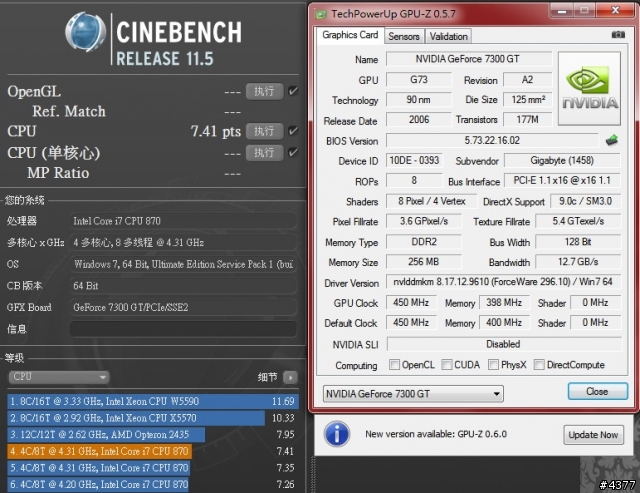Click the NVIDIA SLI field Disabled
Image resolution: width=640 pixels, height=493 pixels.
tap(503, 344)
